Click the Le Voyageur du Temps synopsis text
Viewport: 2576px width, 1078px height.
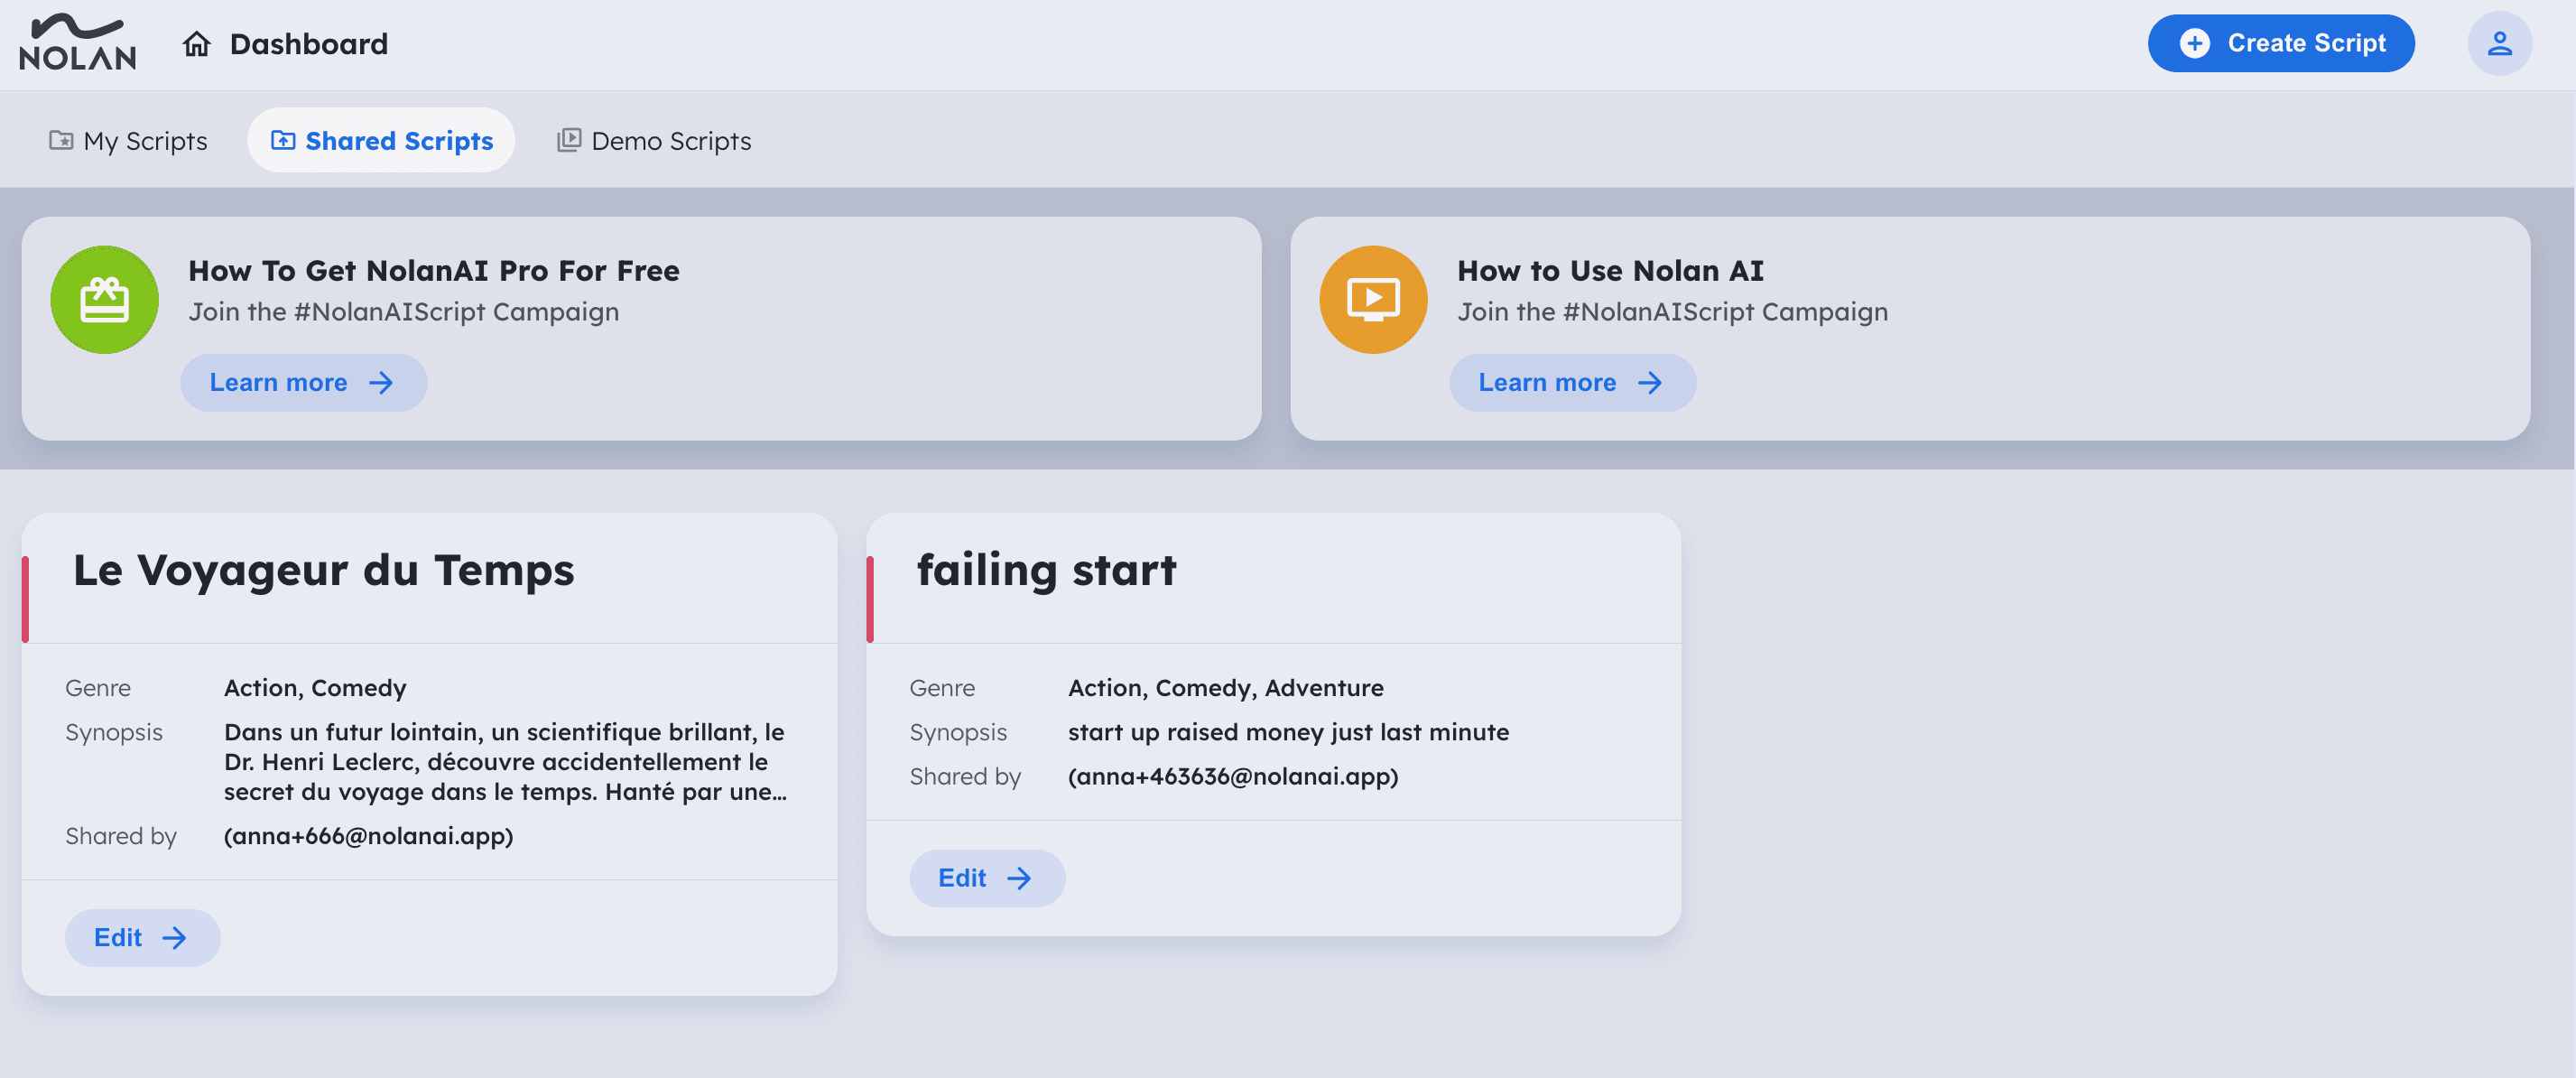tap(505, 762)
